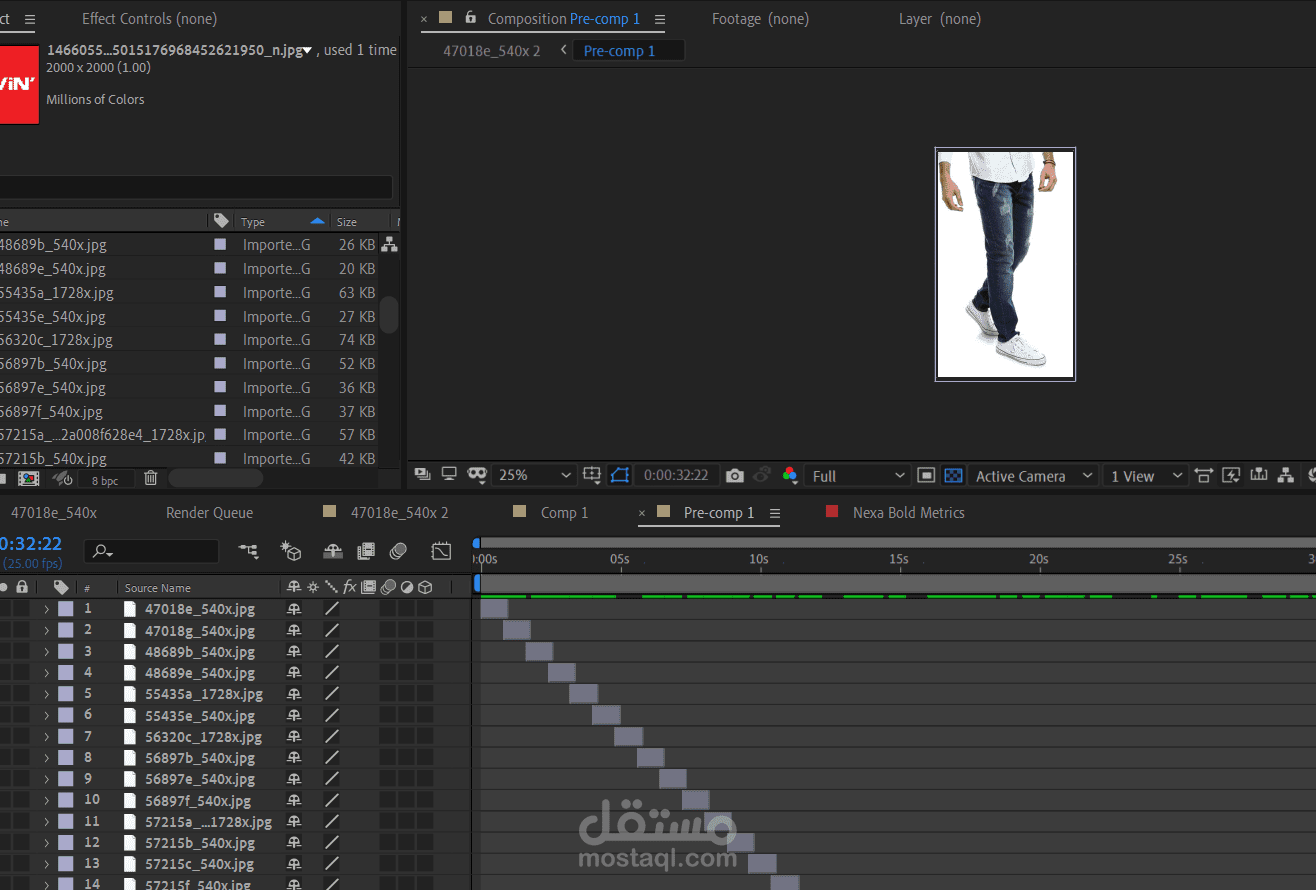
Task: Expand layer 1 47018e_540x.jpg properties
Action: click(x=46, y=608)
